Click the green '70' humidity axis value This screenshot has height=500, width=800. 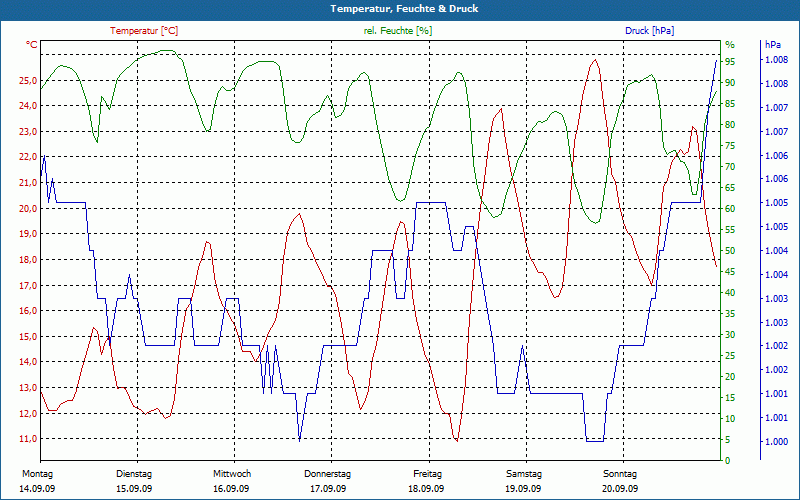point(730,167)
